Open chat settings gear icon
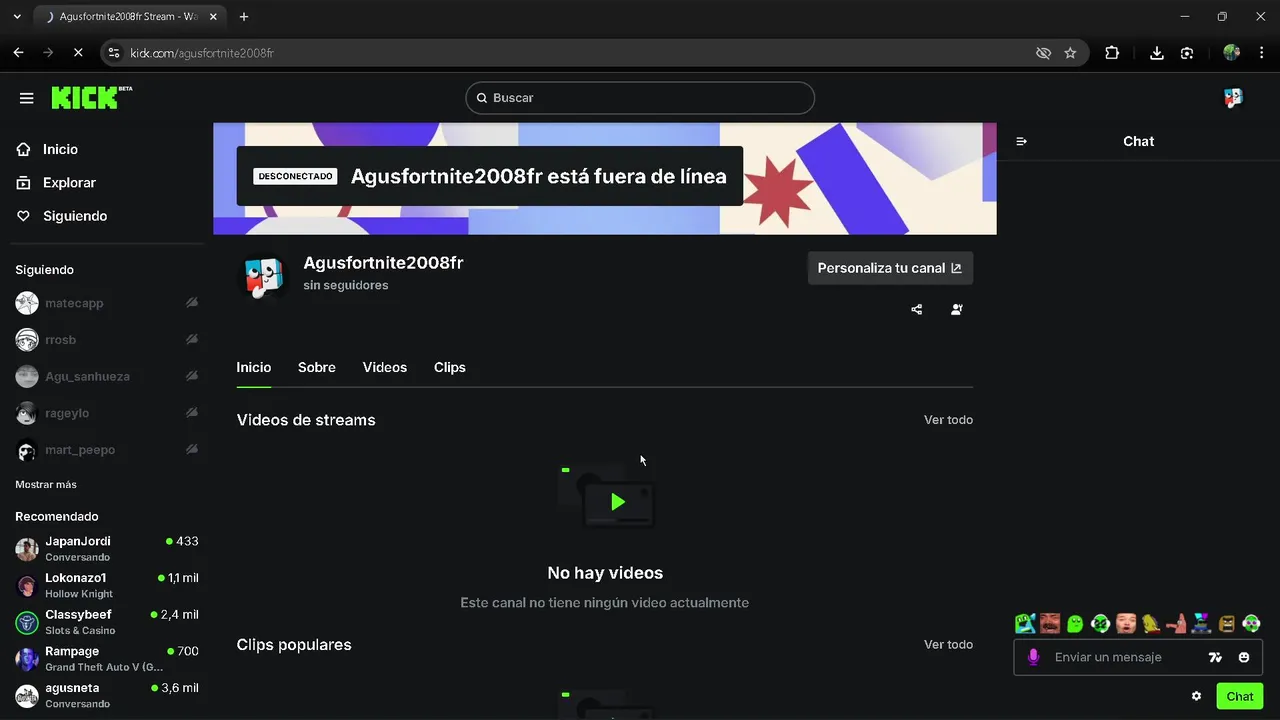The width and height of the screenshot is (1280, 720). (1196, 696)
